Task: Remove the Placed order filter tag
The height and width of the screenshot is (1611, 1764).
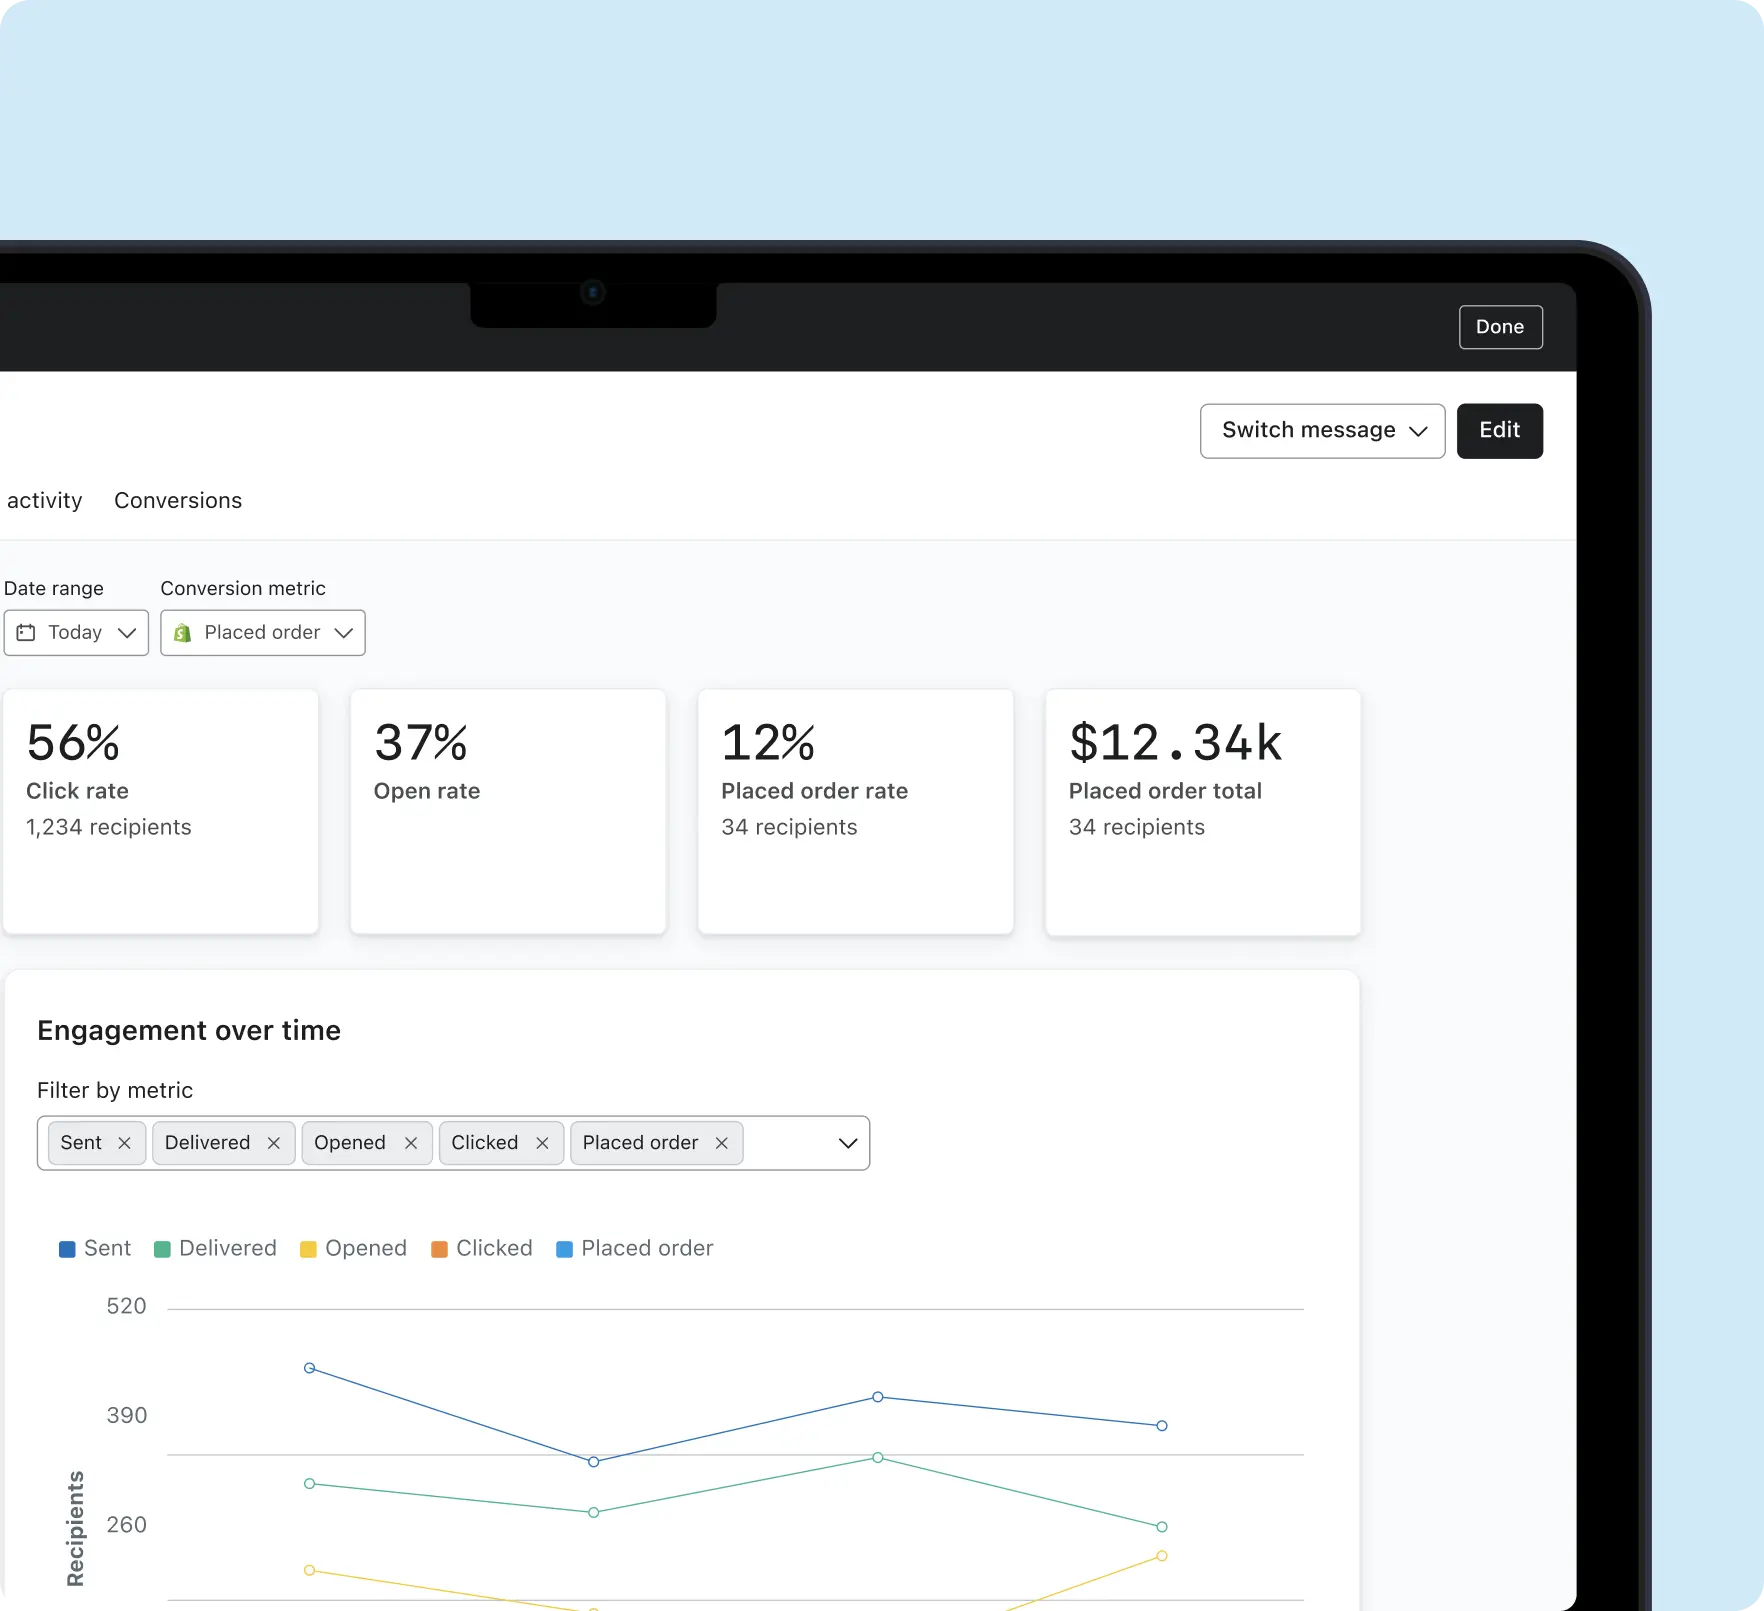Action: (x=721, y=1143)
